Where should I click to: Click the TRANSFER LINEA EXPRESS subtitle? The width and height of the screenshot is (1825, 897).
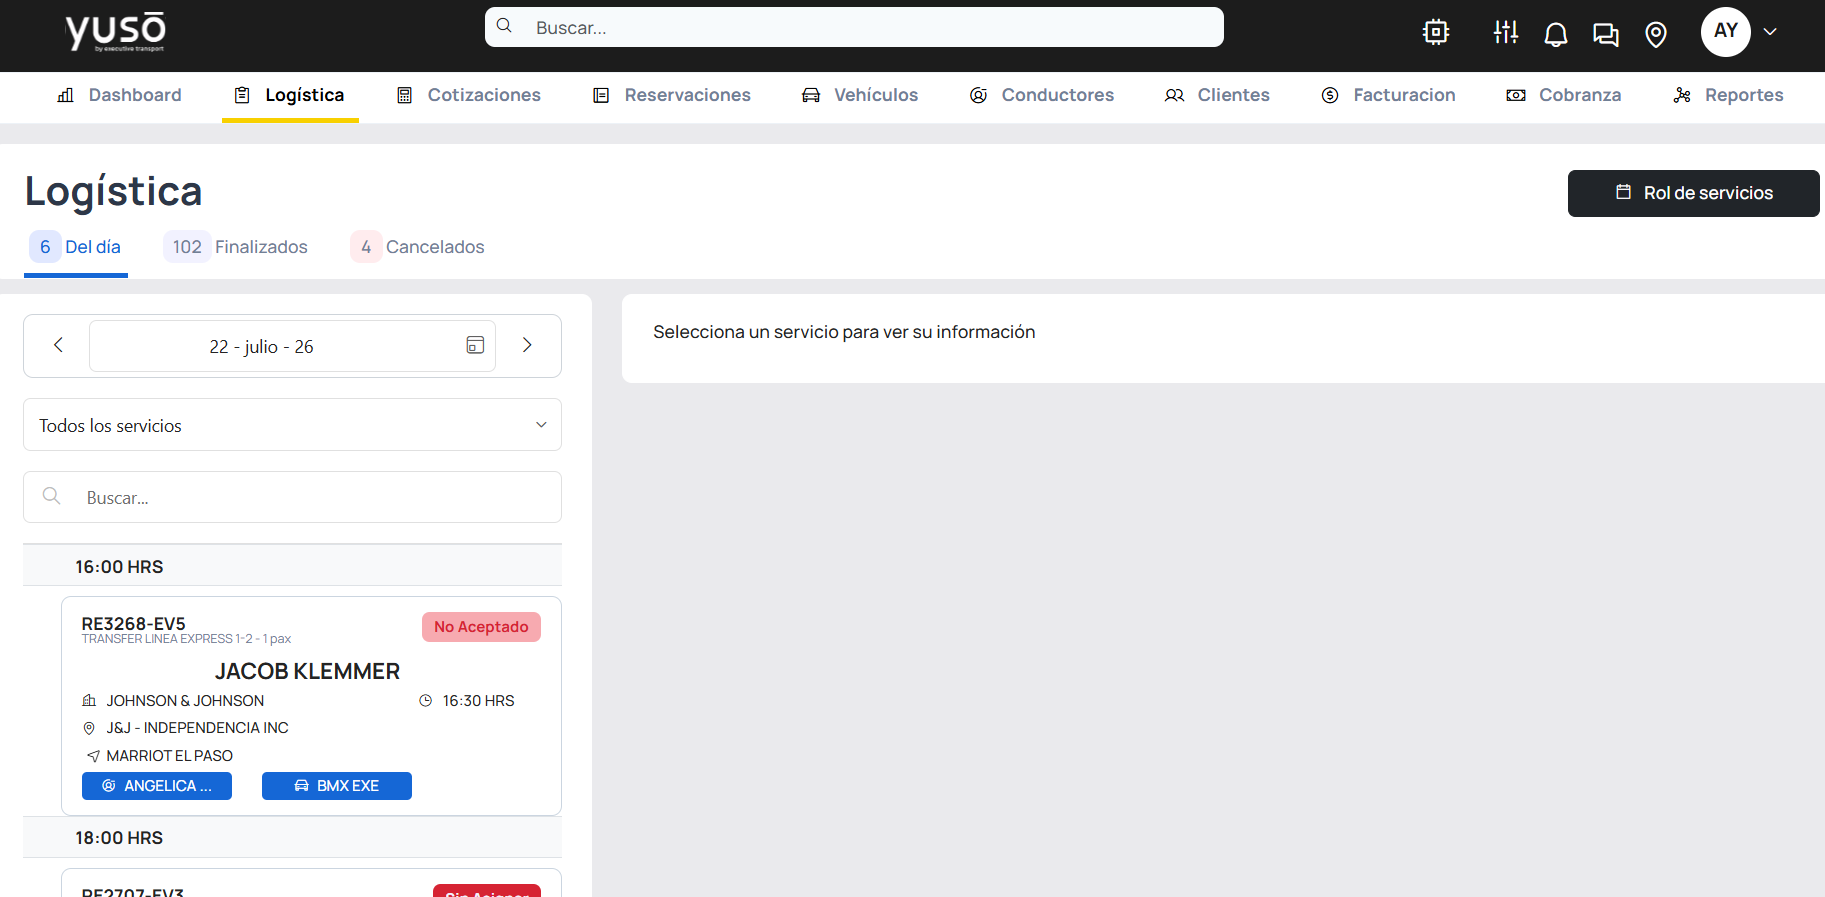point(186,639)
